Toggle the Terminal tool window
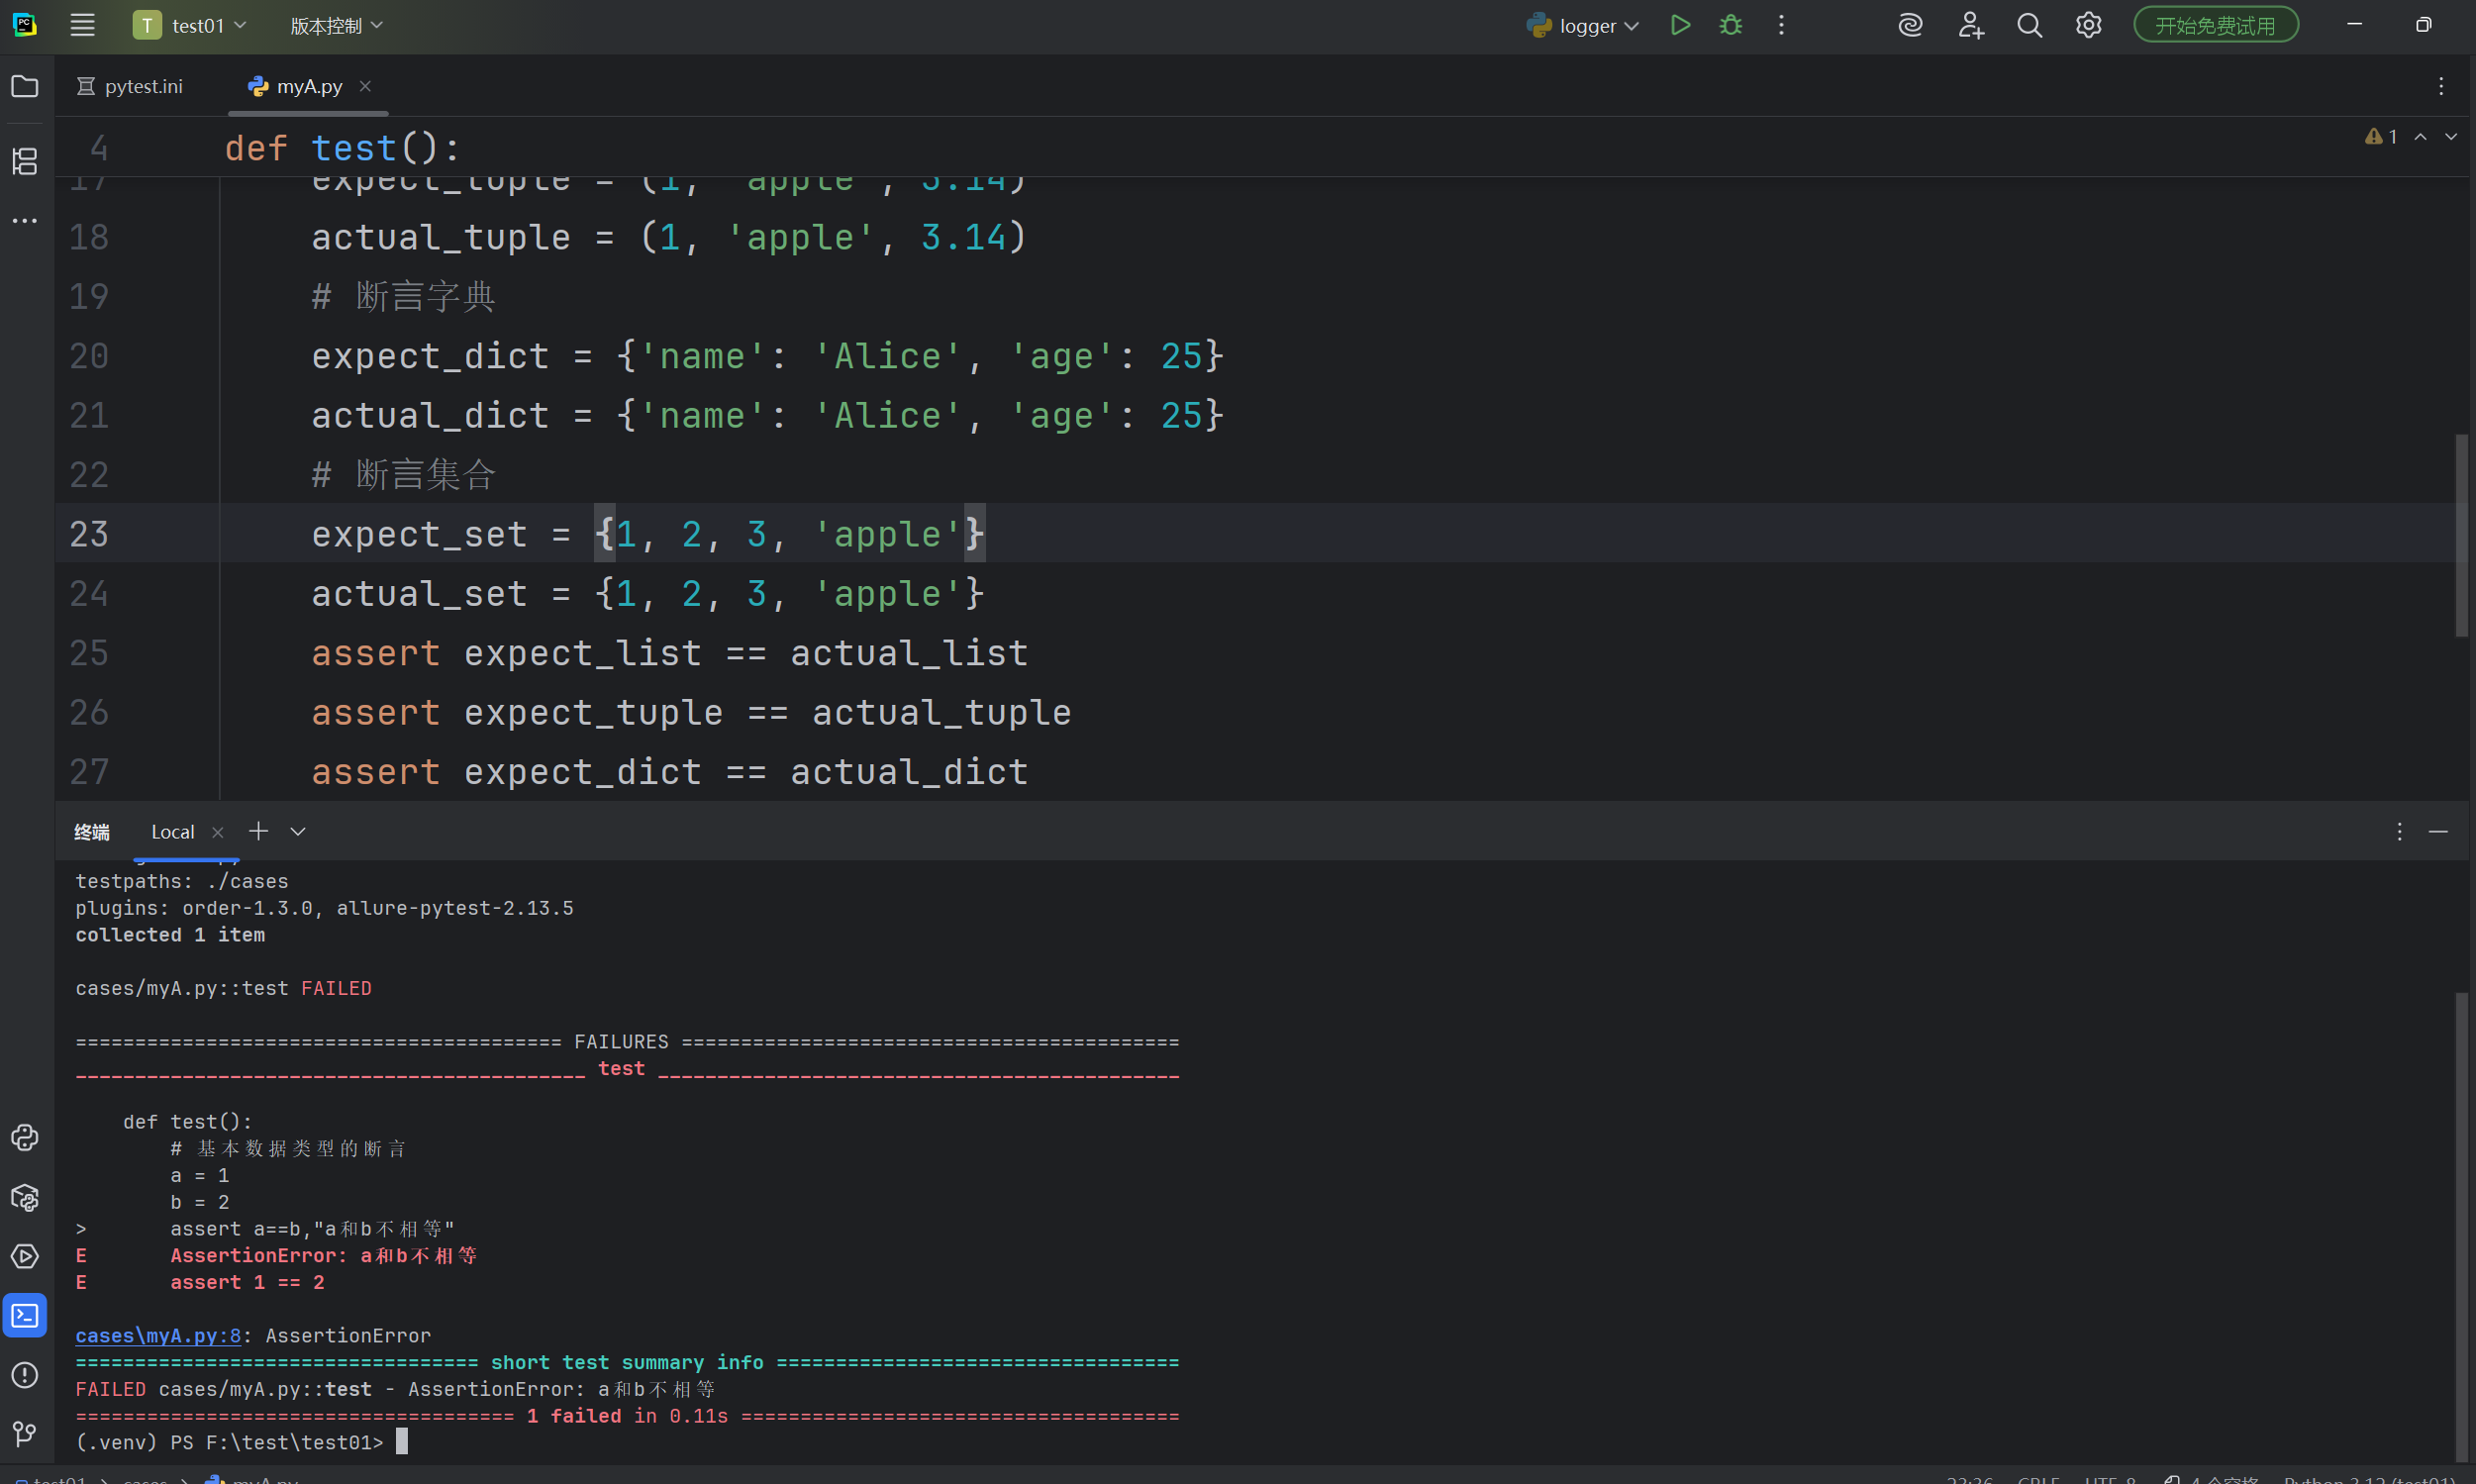Screen dimensions: 2476x1484 tap(25, 1316)
